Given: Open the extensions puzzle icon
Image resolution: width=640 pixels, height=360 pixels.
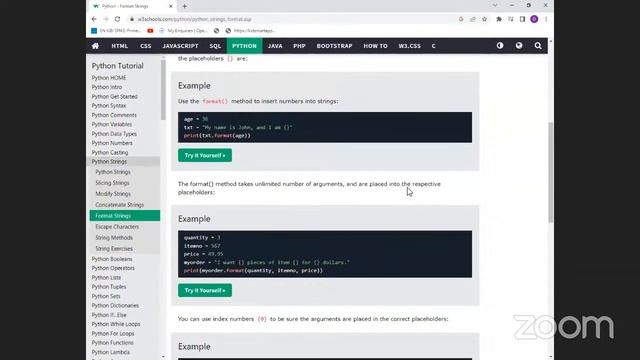Looking at the screenshot, I should tap(499, 19).
